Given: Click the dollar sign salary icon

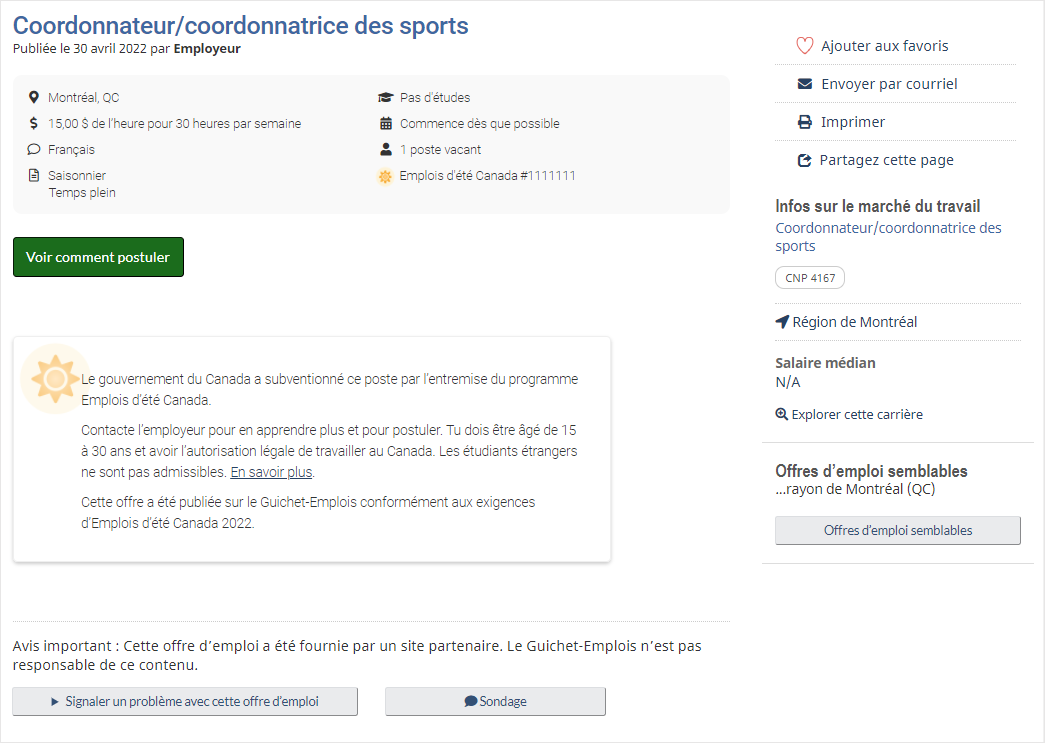Looking at the screenshot, I should [x=34, y=124].
